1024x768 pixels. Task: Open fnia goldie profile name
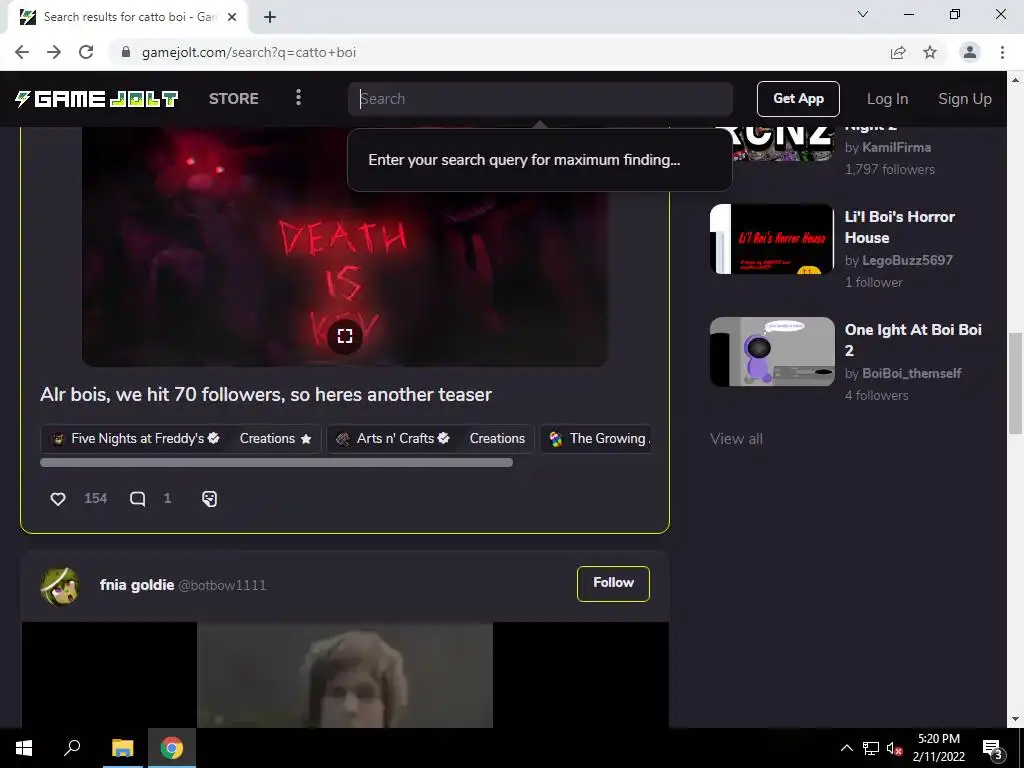point(137,585)
